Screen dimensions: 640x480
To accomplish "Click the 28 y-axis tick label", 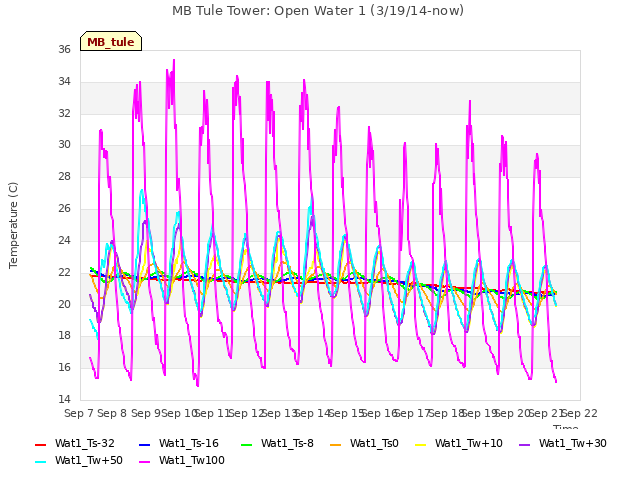I will coord(64,176).
